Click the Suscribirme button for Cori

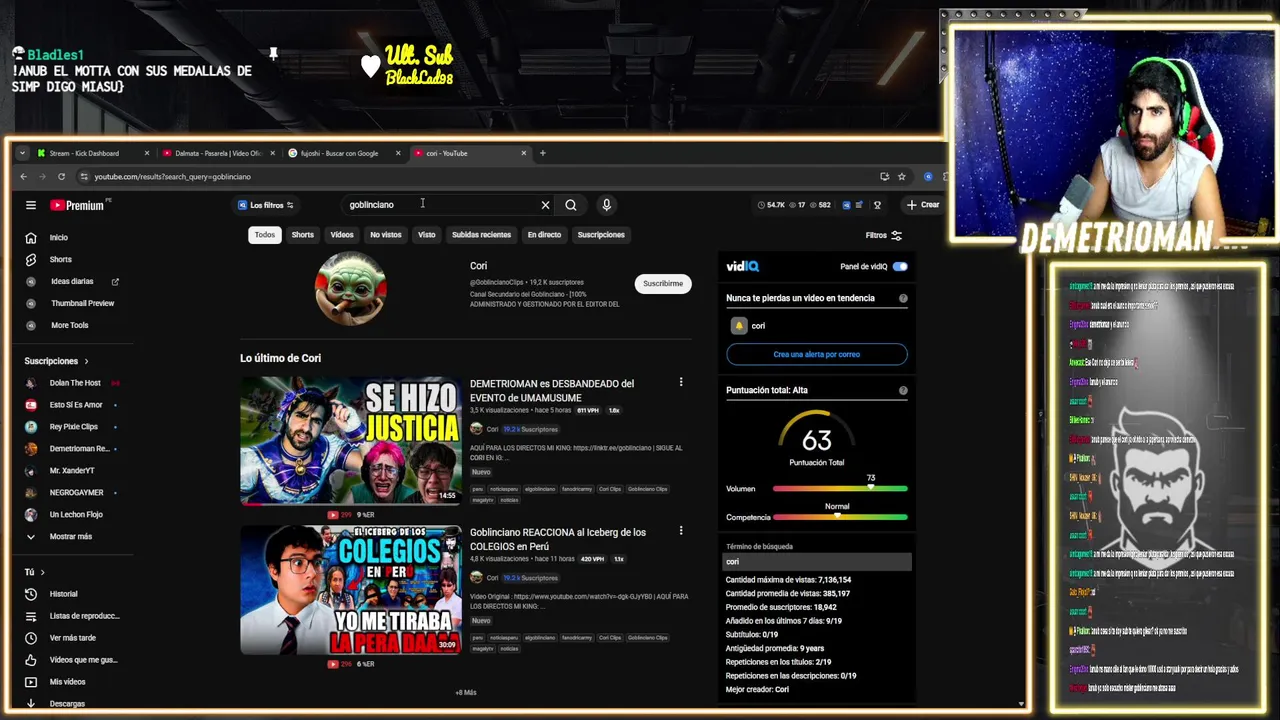663,283
